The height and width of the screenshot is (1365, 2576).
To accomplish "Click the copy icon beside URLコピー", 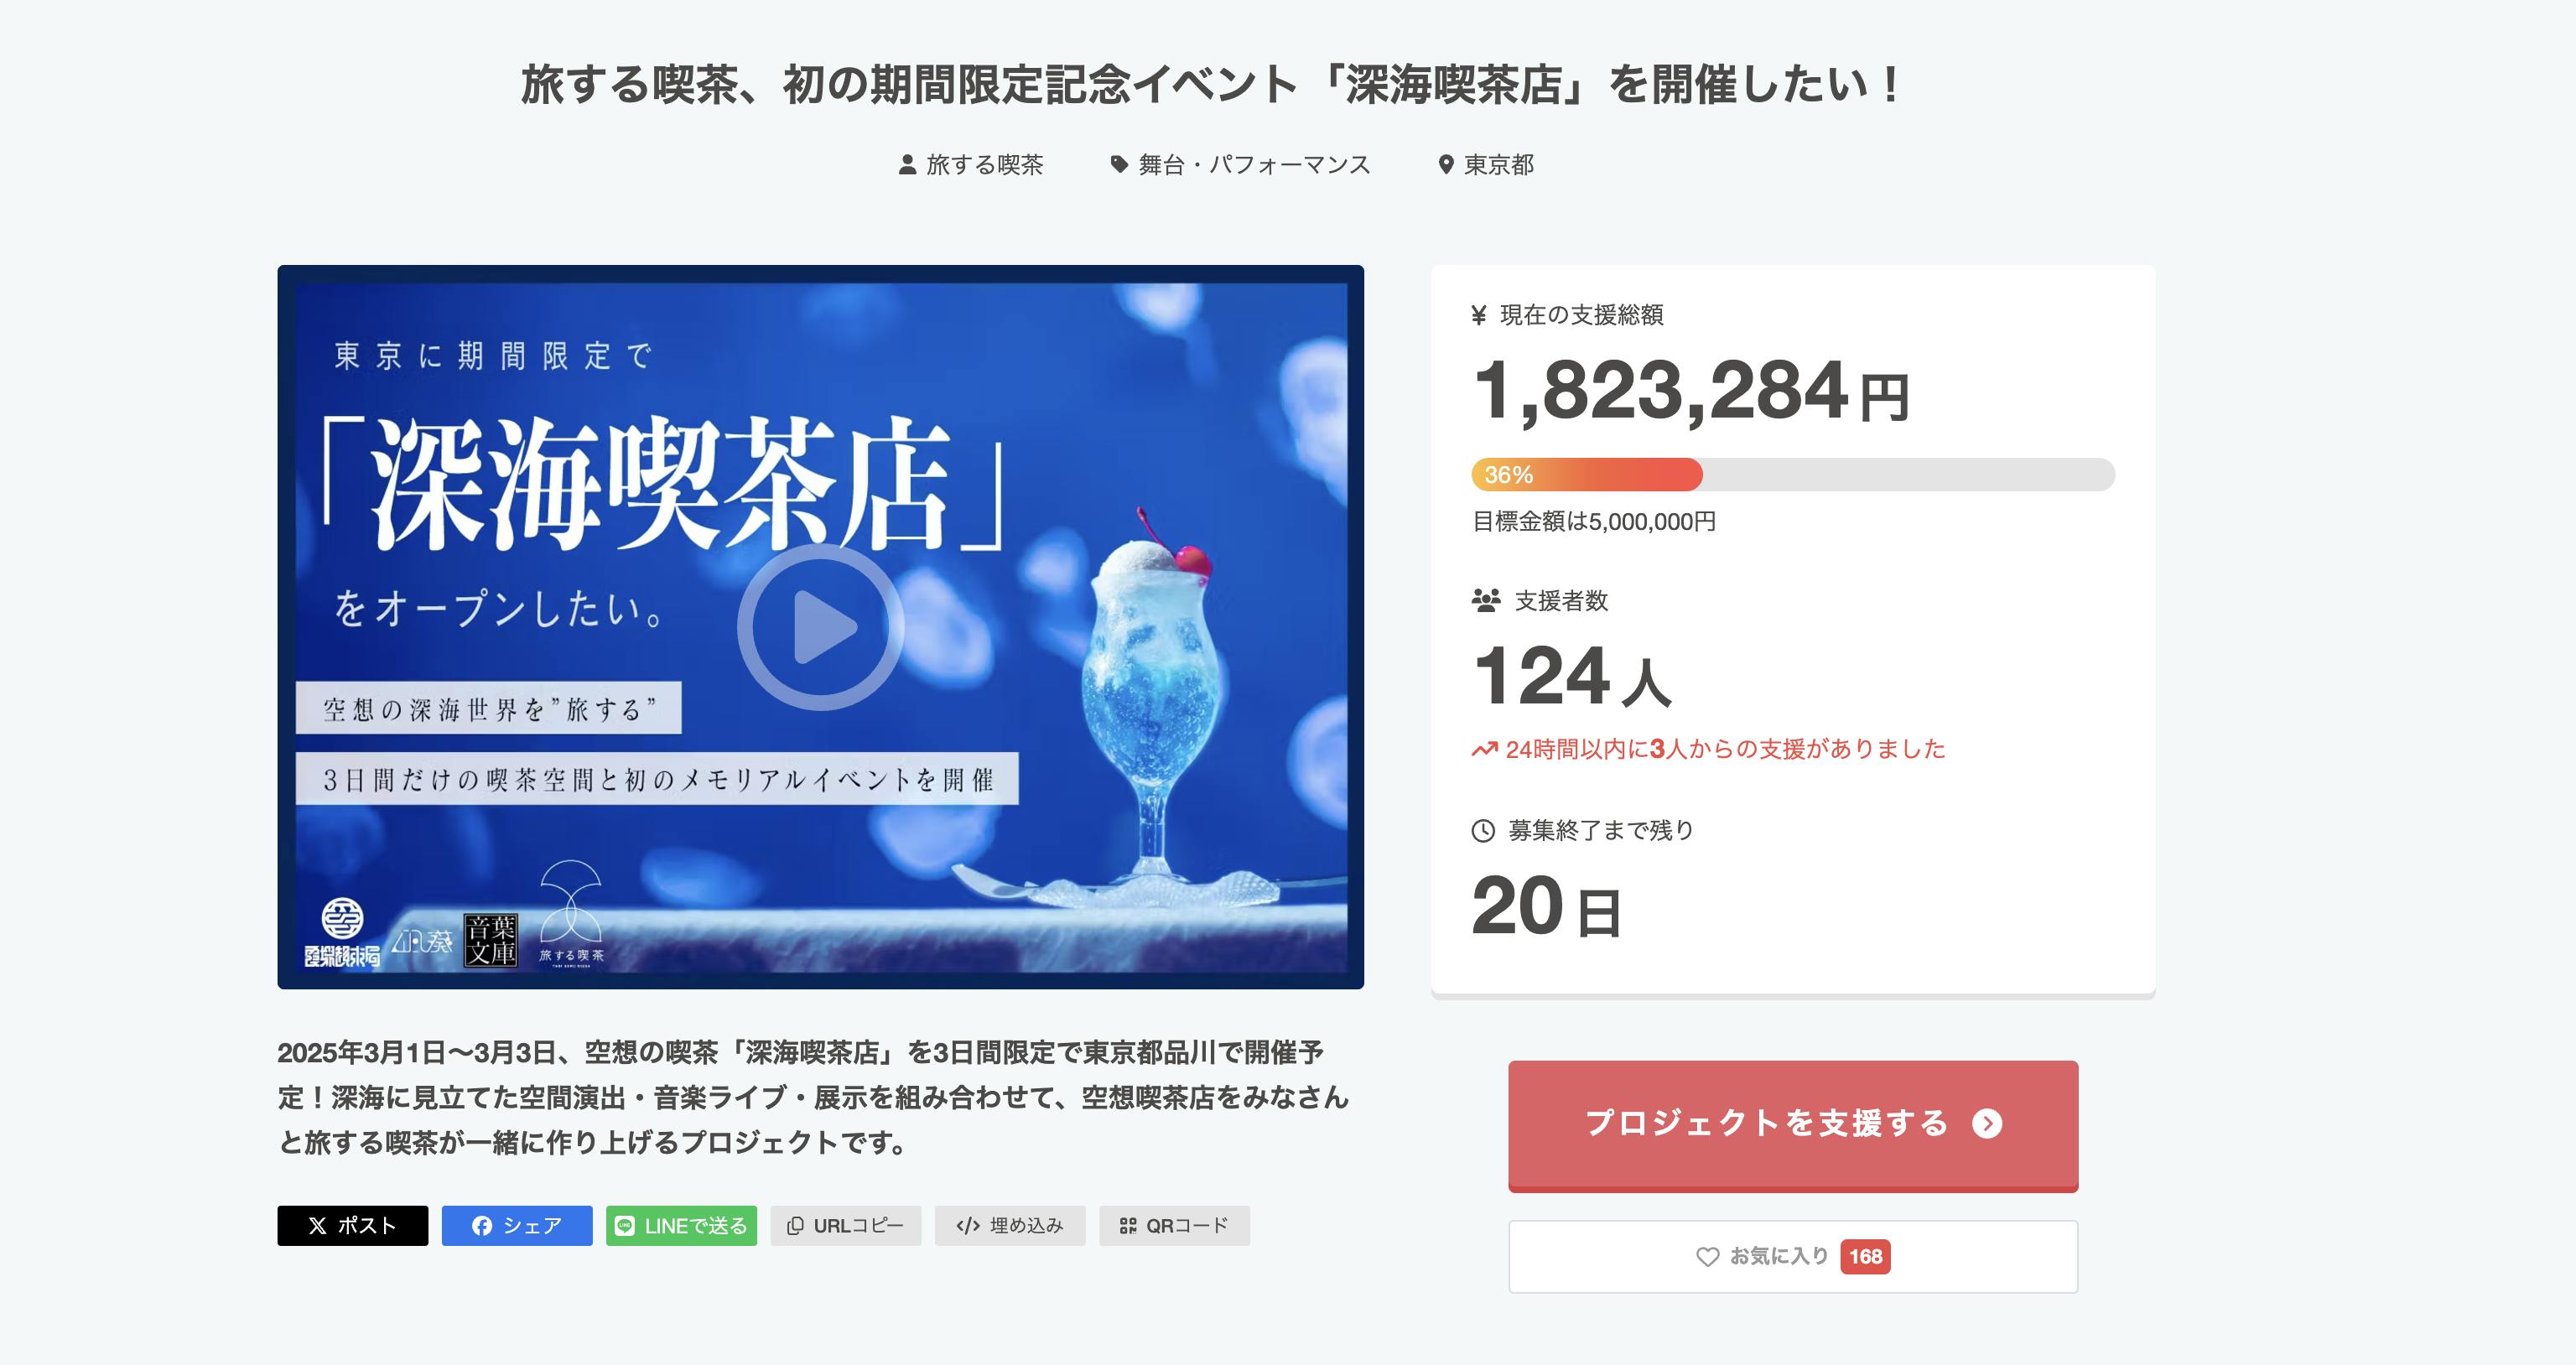I will point(795,1226).
